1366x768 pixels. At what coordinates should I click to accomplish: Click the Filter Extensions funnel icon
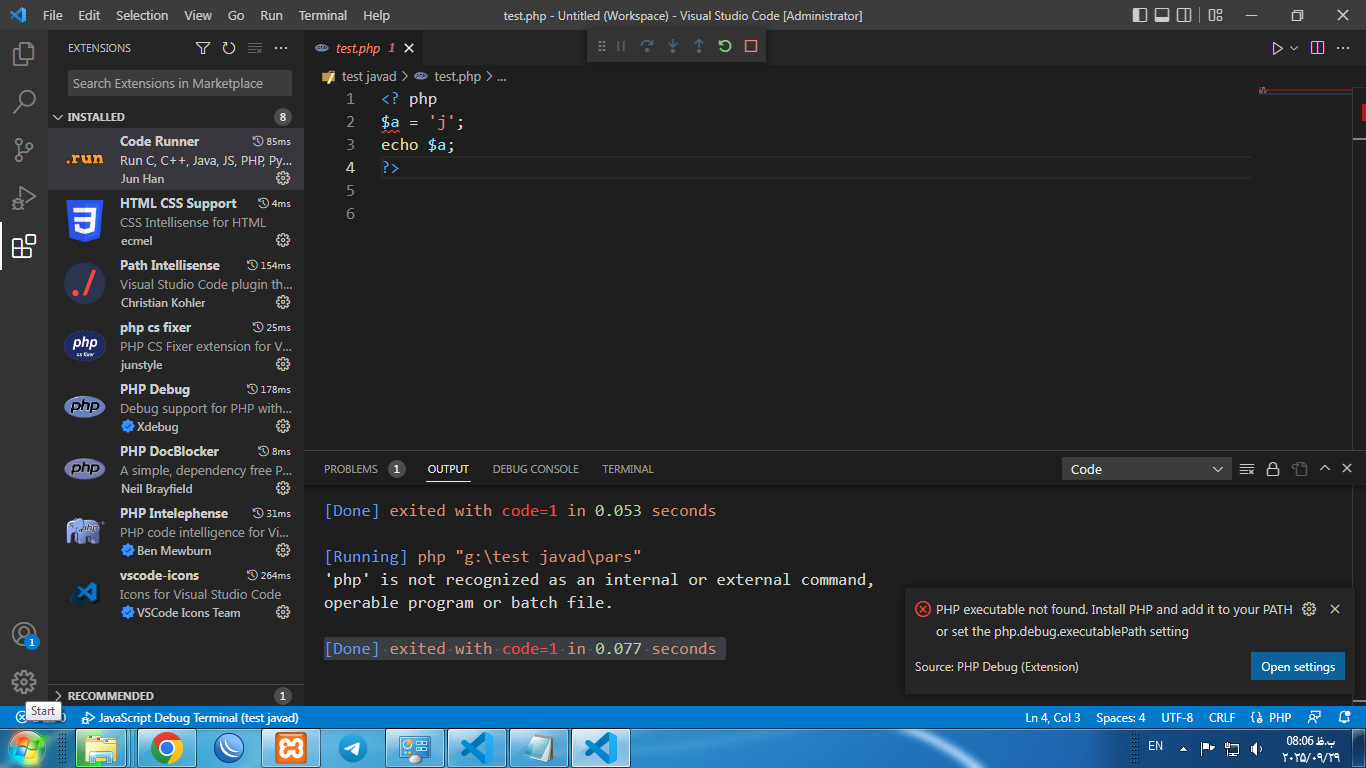(203, 48)
